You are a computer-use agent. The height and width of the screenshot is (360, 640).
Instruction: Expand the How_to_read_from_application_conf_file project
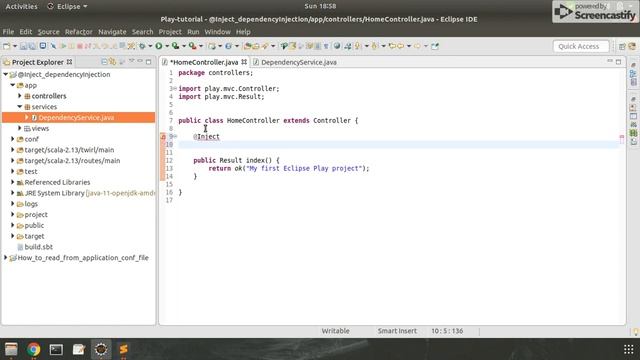tap(6, 258)
